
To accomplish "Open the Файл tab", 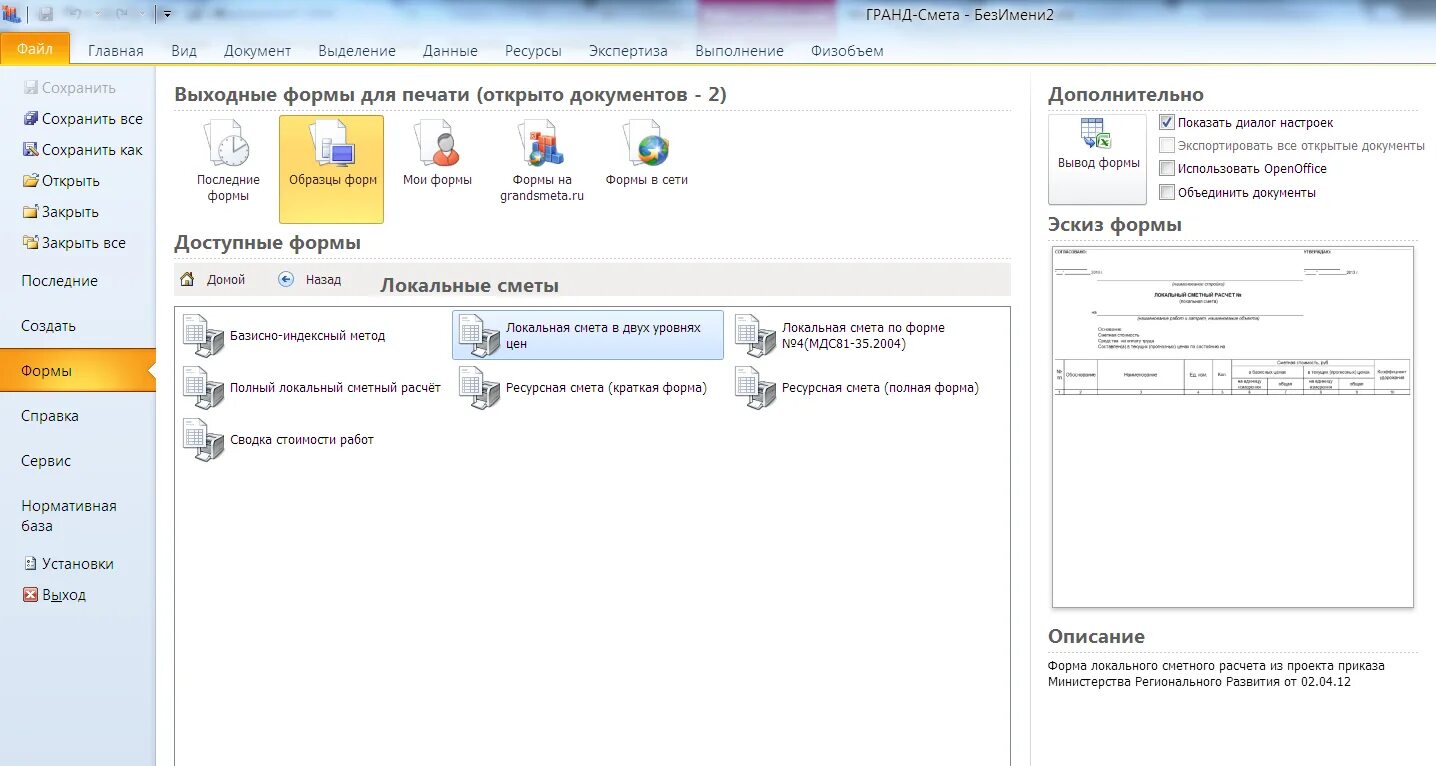I will point(35,48).
